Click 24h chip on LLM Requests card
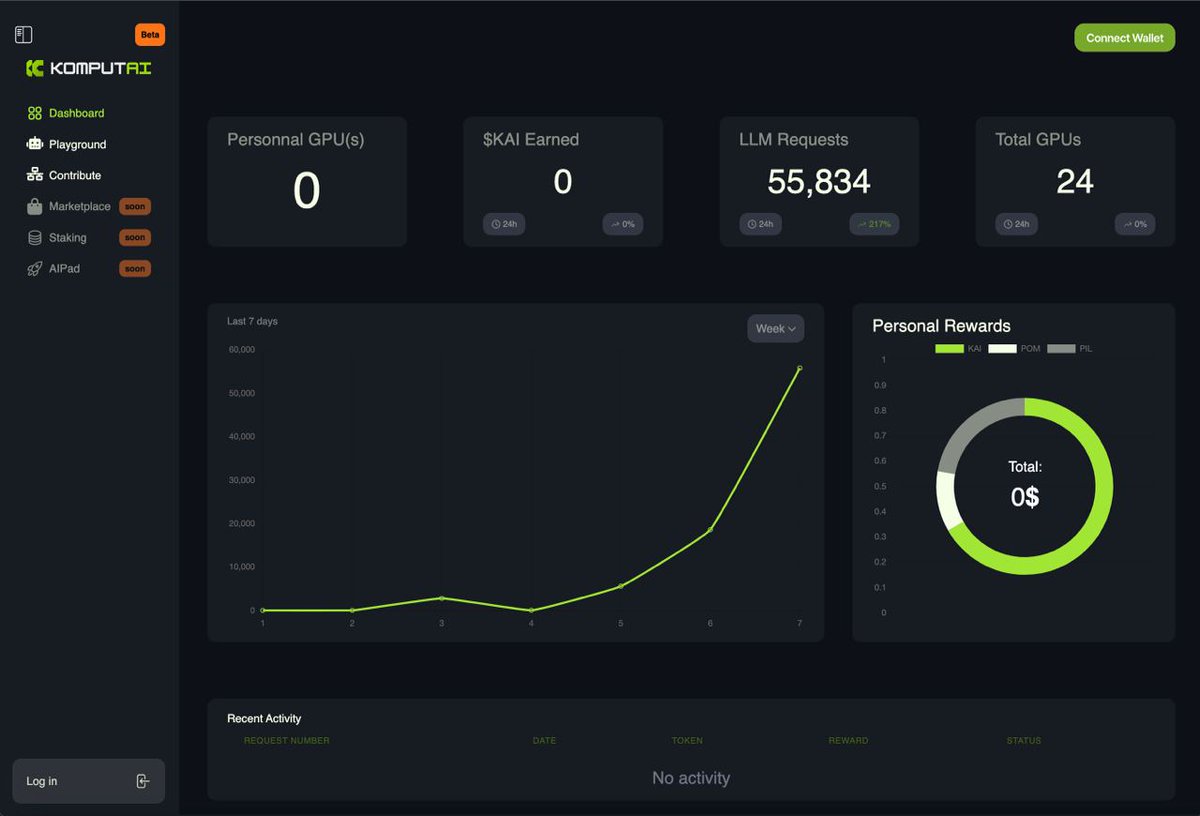1200x816 pixels. pos(761,224)
